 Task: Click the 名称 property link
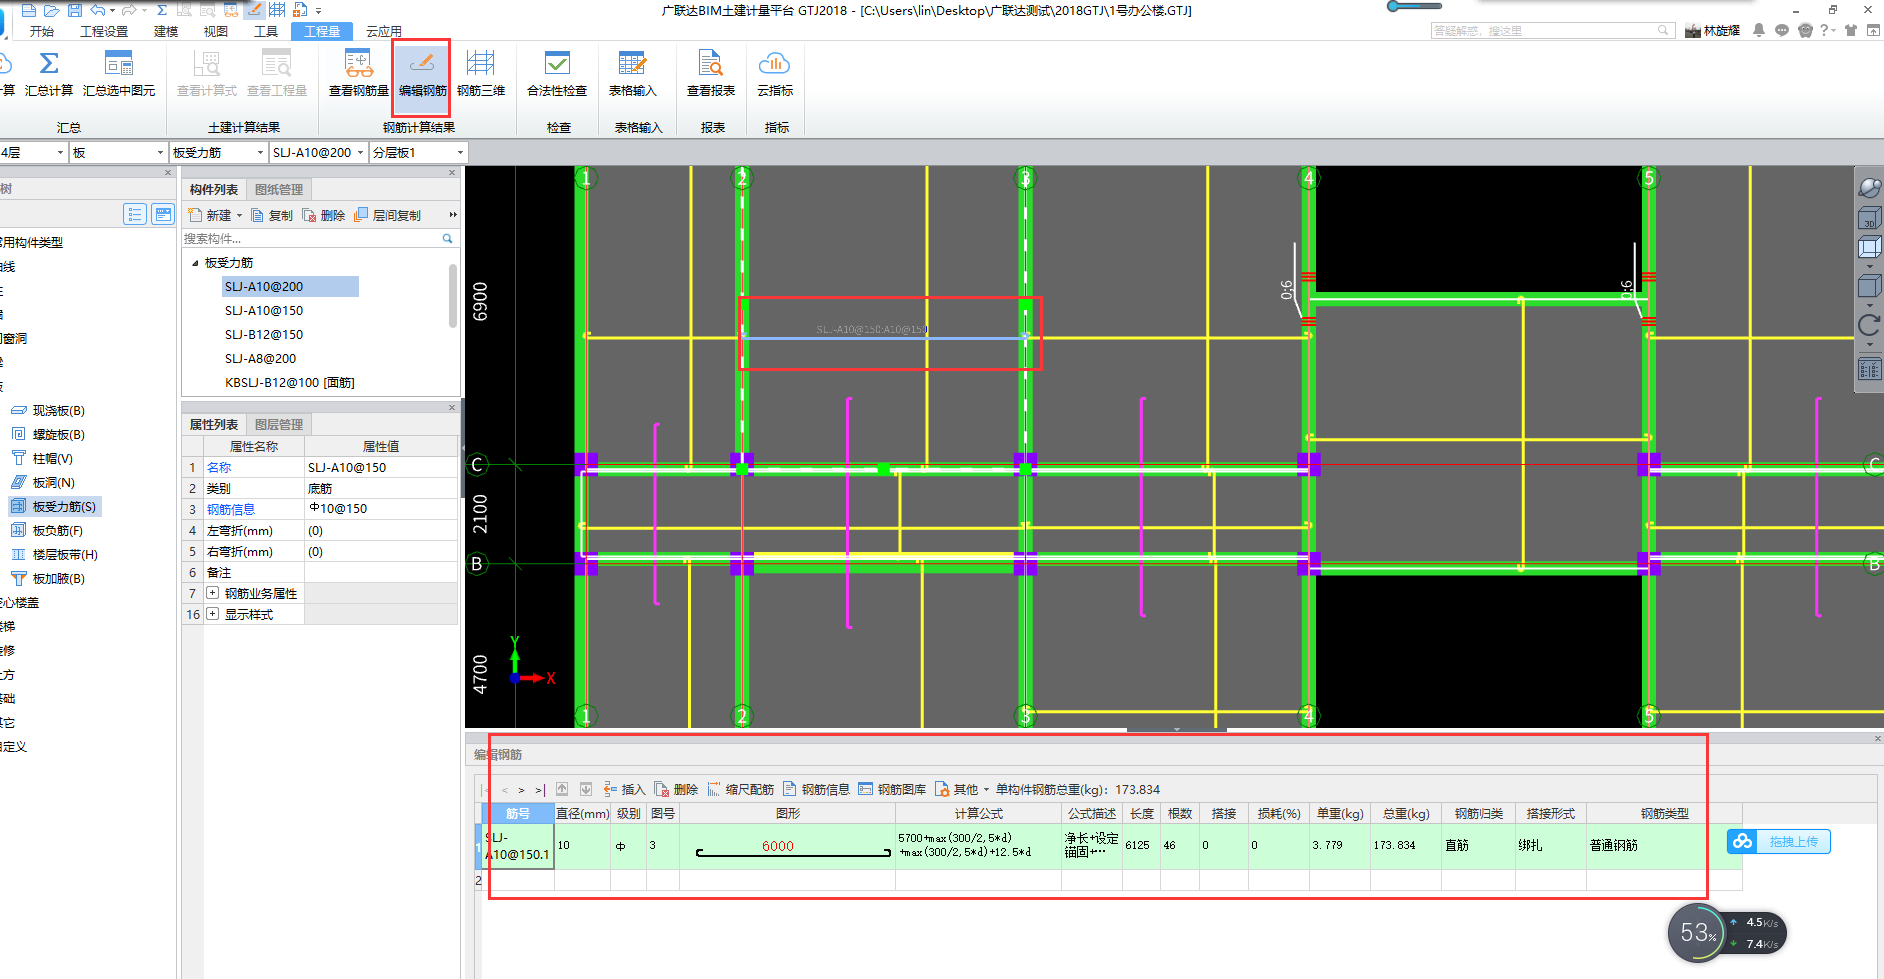219,467
